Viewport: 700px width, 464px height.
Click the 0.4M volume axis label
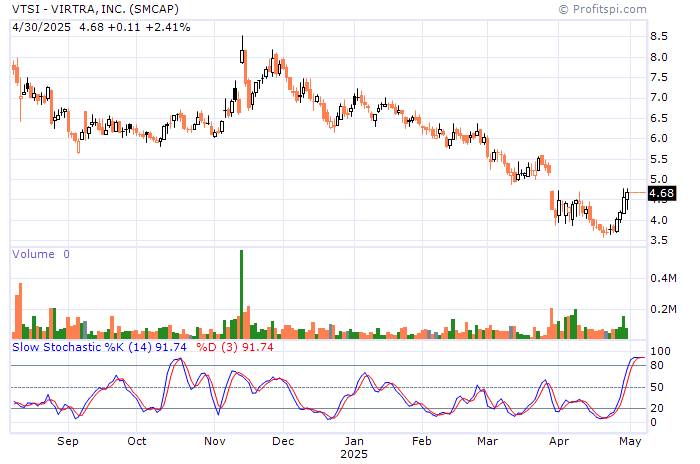click(x=663, y=278)
